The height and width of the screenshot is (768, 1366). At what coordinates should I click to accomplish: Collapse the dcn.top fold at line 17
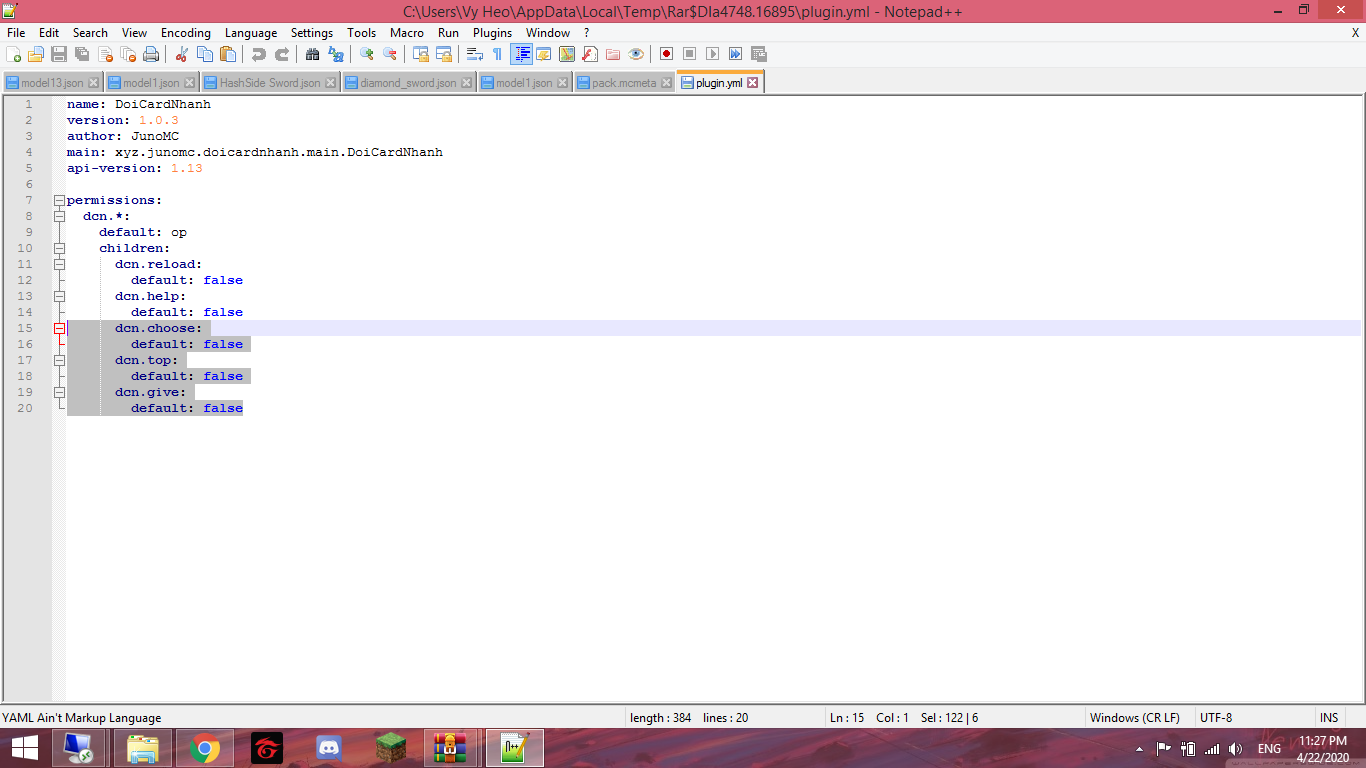tap(59, 360)
